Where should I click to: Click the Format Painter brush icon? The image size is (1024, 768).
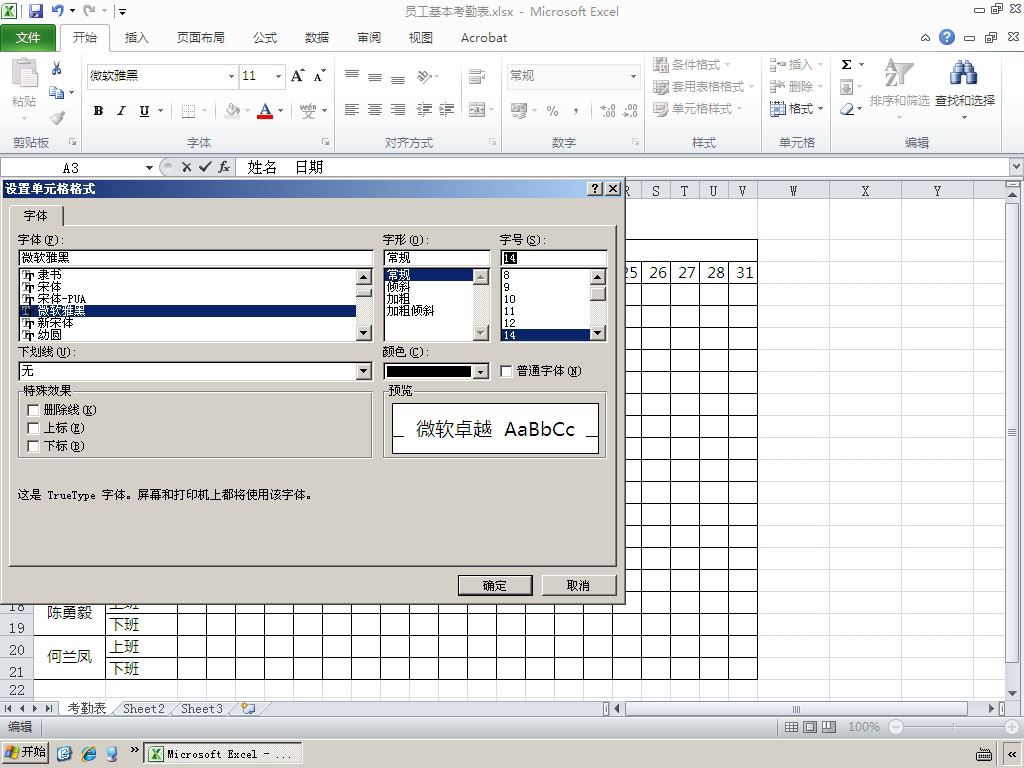click(57, 118)
